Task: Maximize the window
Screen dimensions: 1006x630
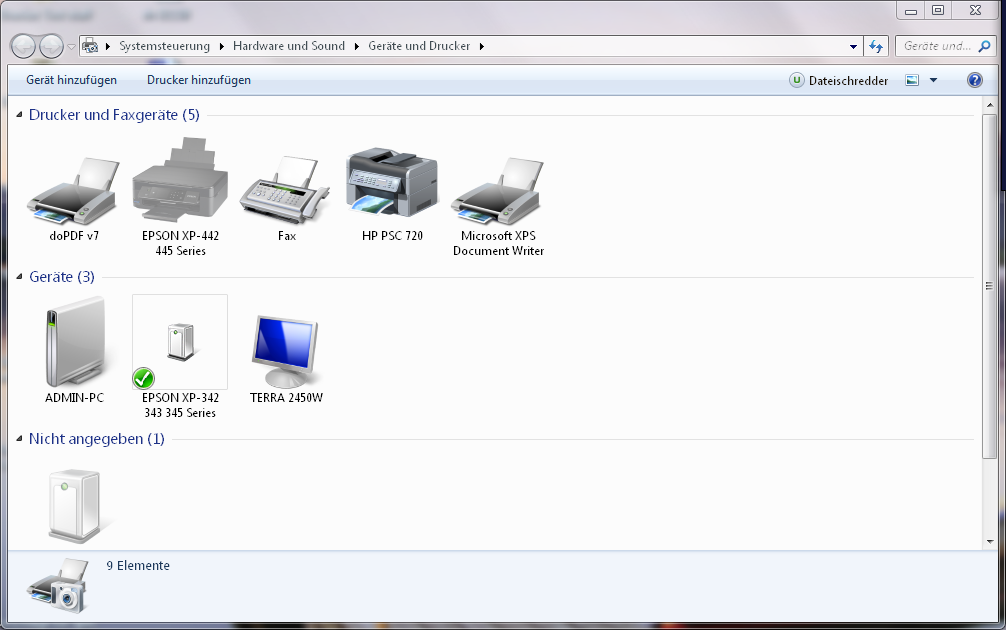Action: (x=938, y=10)
